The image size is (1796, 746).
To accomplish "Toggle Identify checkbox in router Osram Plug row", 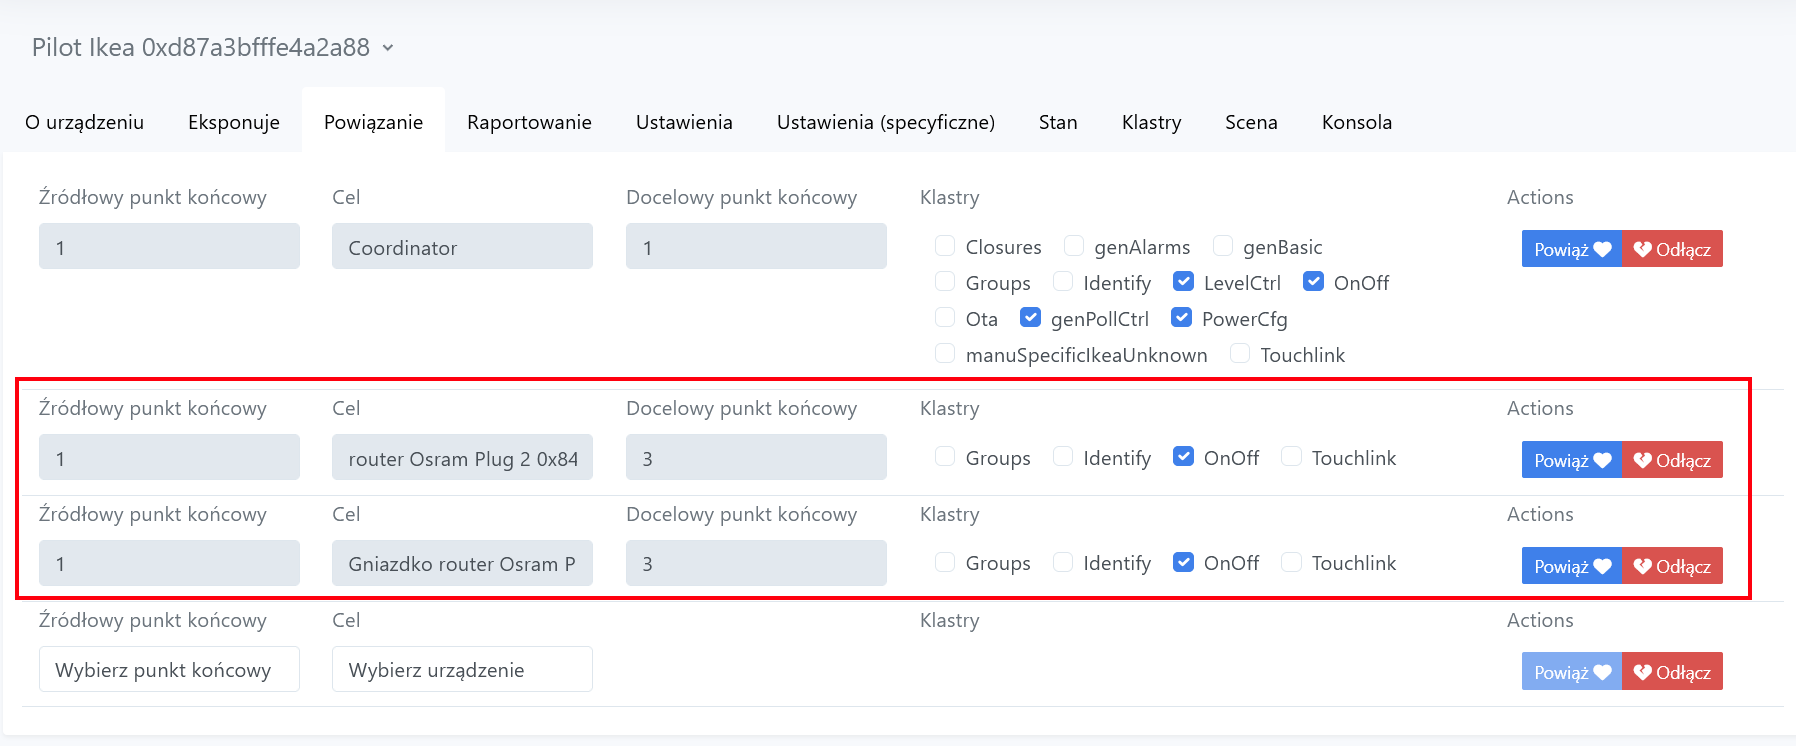I will pyautogui.click(x=1063, y=457).
